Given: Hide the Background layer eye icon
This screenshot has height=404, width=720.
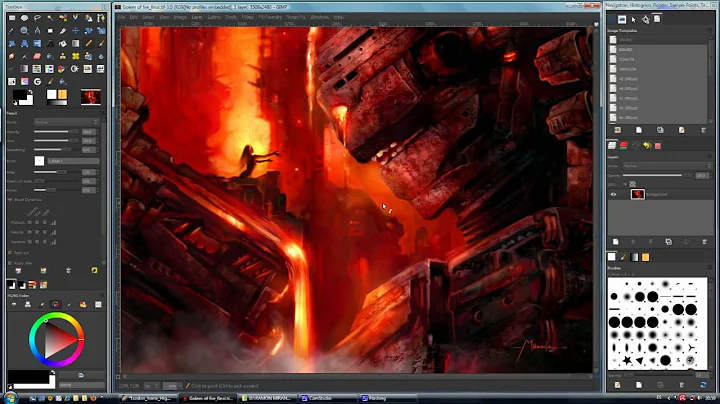Looking at the screenshot, I should pyautogui.click(x=613, y=194).
